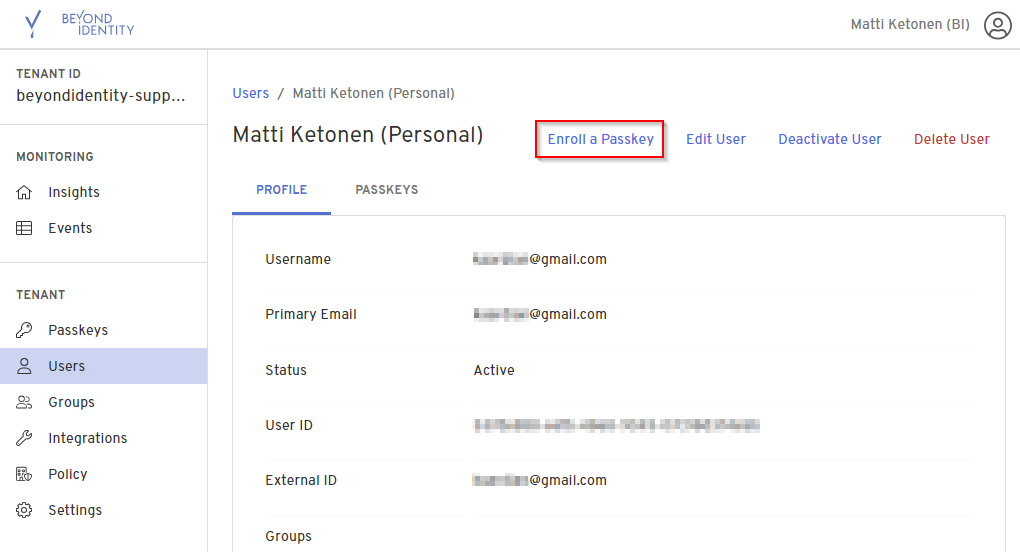The width and height of the screenshot is (1020, 552).
Task: Click Deactivate User
Action: (x=830, y=139)
